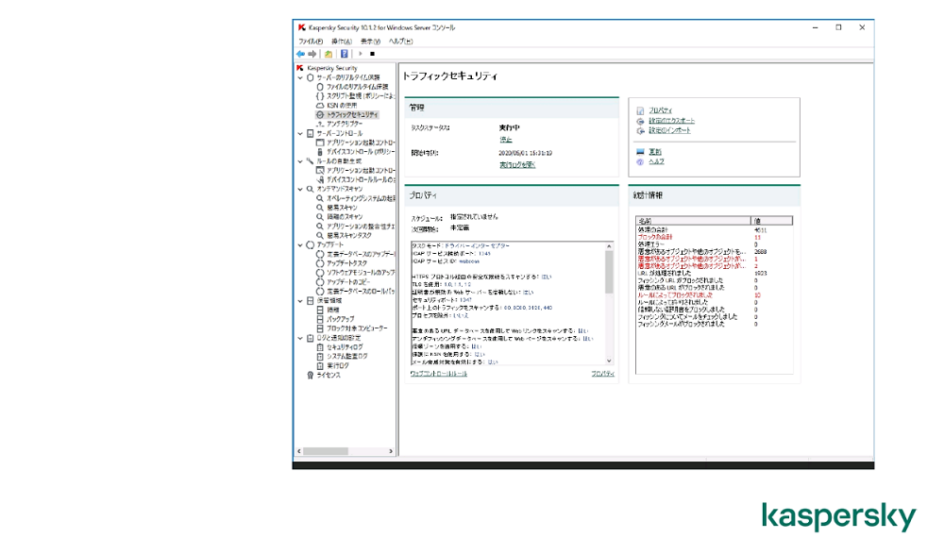944x538 pixels.
Task: Click the export settings arrow icon
Action: tap(640, 121)
